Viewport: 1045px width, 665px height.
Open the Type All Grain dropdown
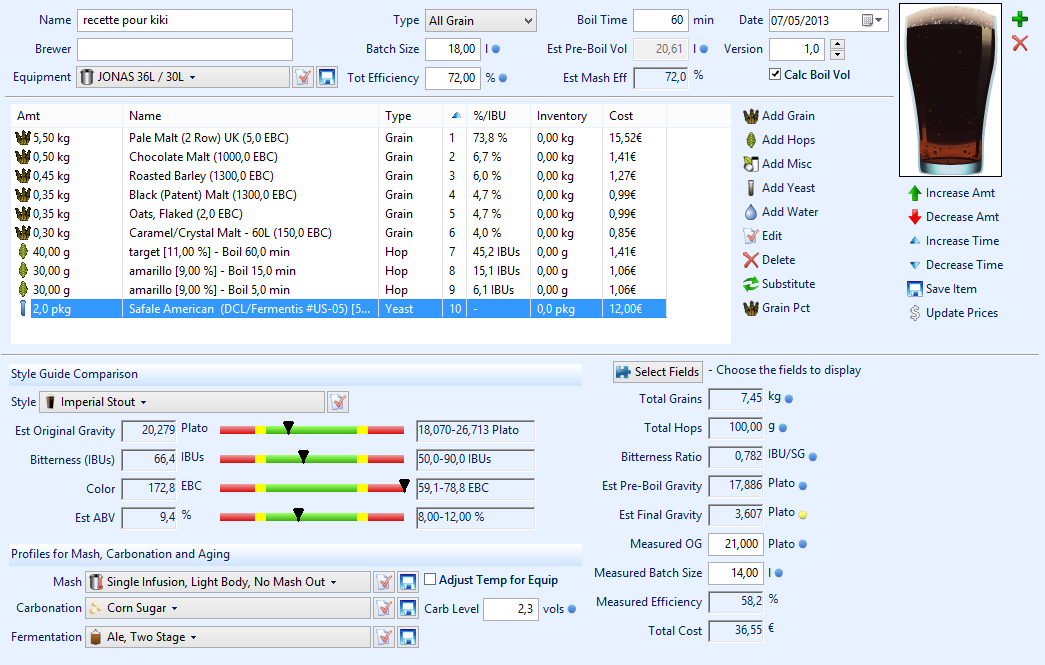pyautogui.click(x=480, y=21)
